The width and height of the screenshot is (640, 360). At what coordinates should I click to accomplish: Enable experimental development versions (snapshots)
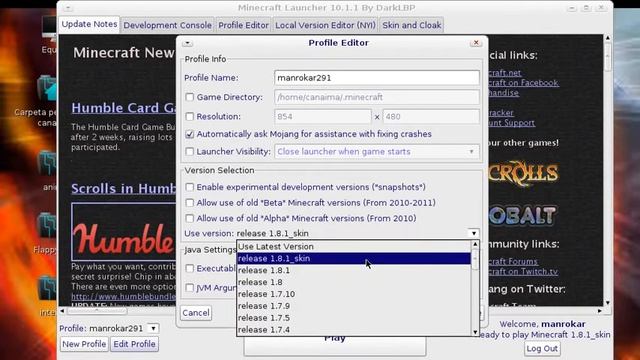[189, 187]
